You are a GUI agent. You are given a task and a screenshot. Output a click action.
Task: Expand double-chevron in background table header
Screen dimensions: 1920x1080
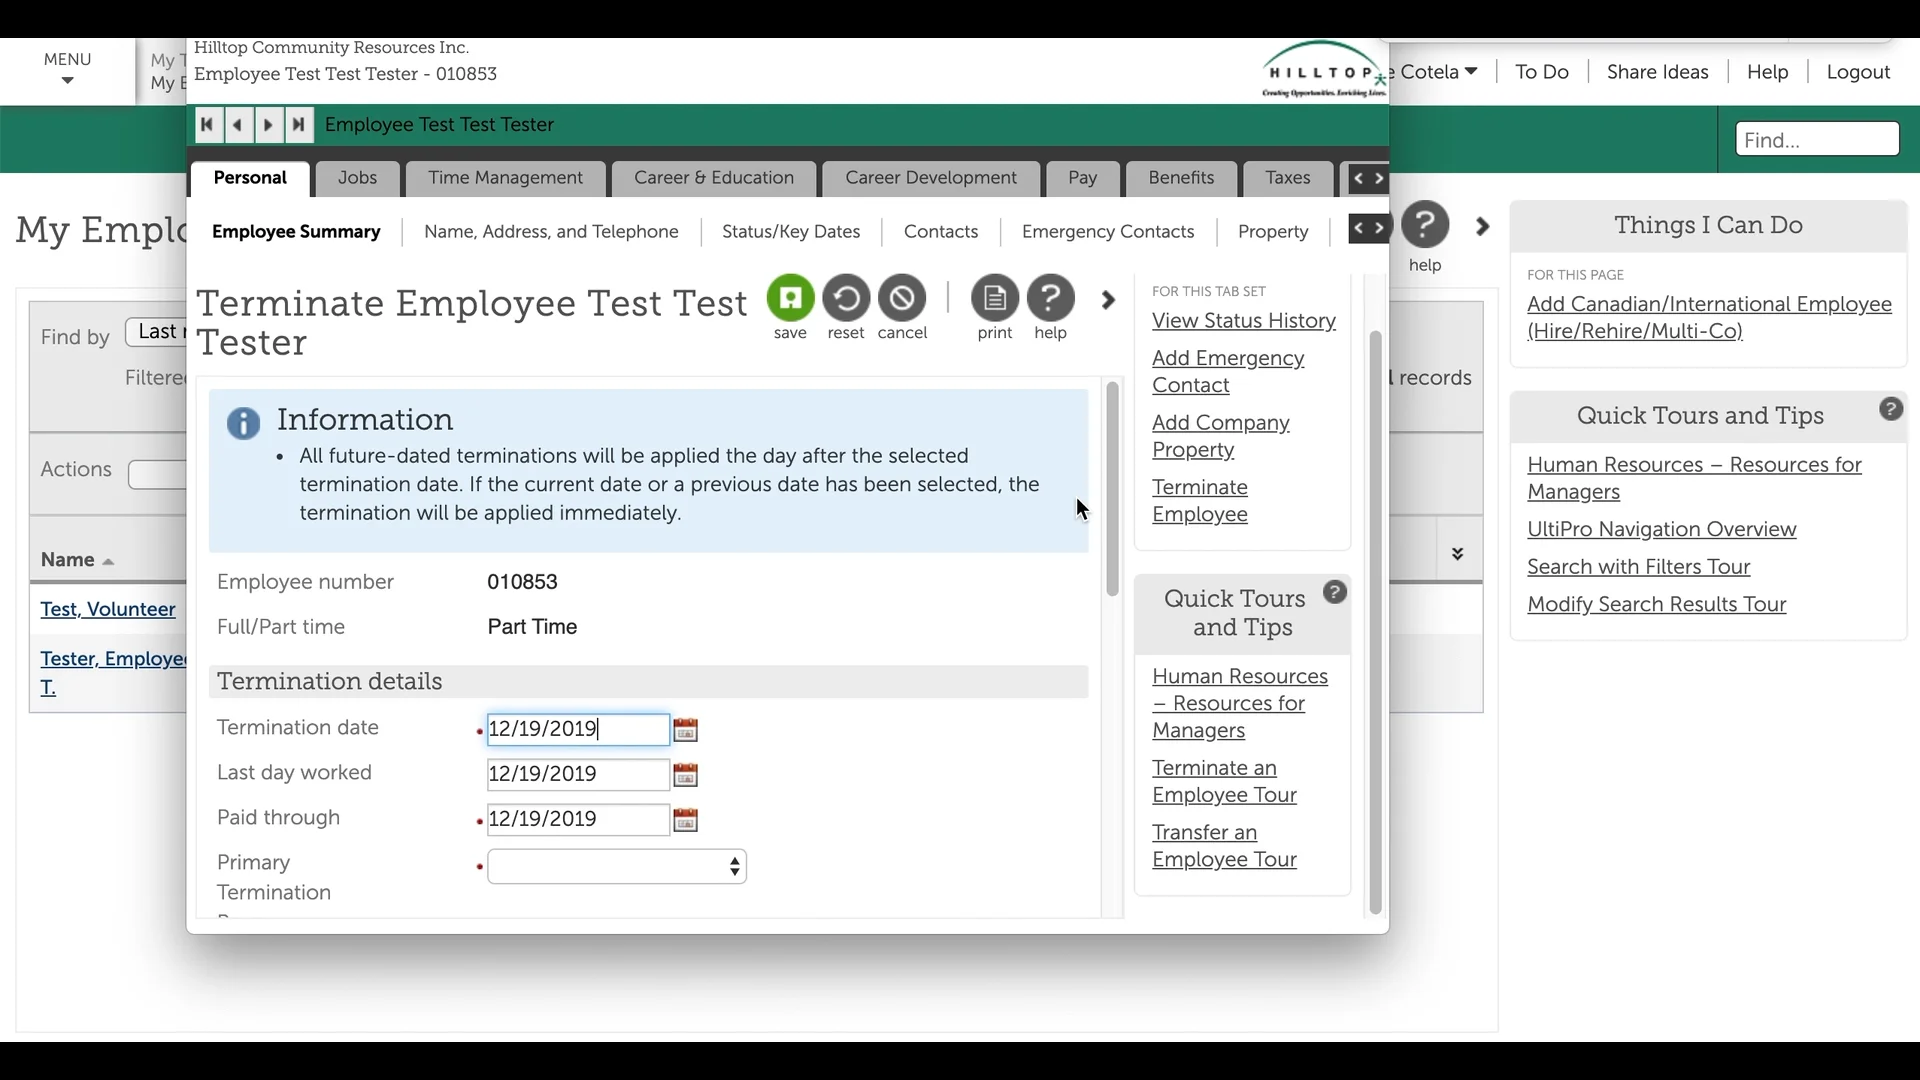coord(1458,554)
